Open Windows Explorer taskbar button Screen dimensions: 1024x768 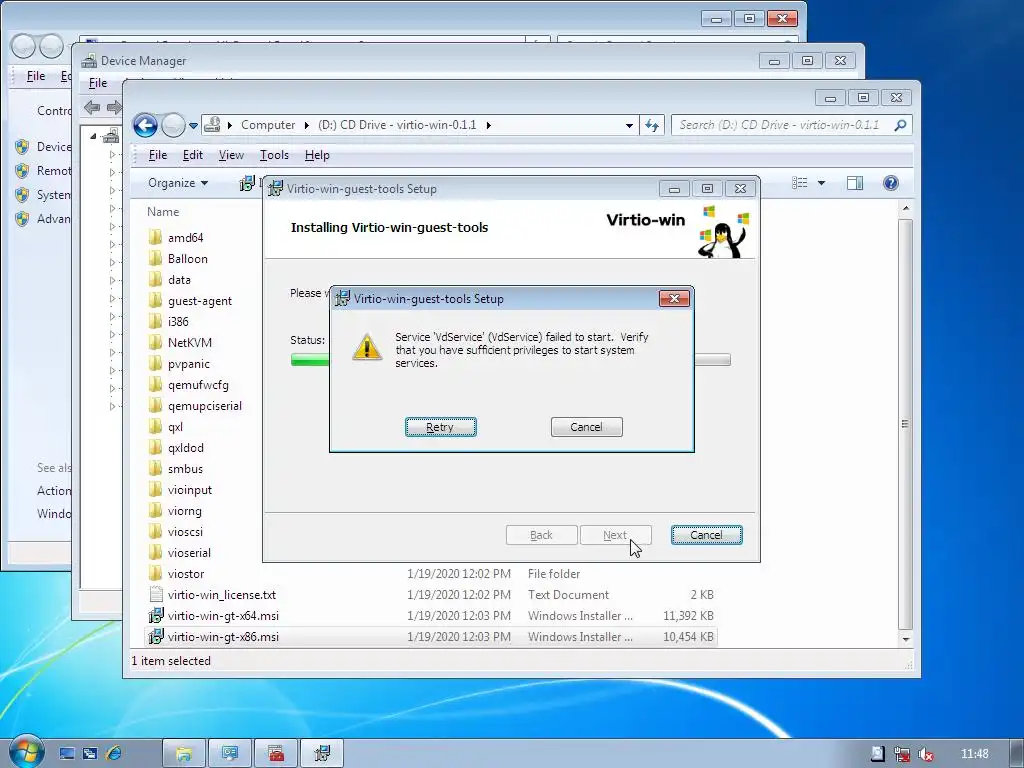coord(184,754)
